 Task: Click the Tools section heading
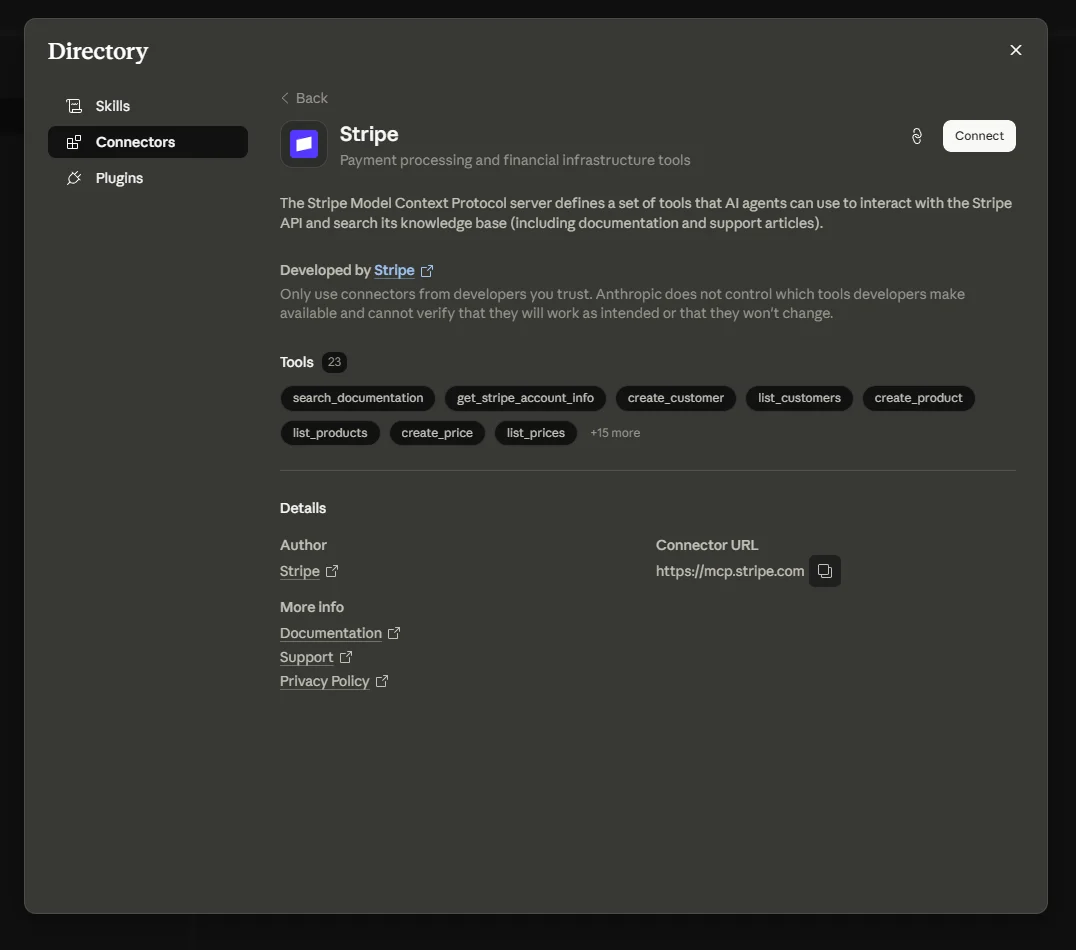[x=296, y=362]
